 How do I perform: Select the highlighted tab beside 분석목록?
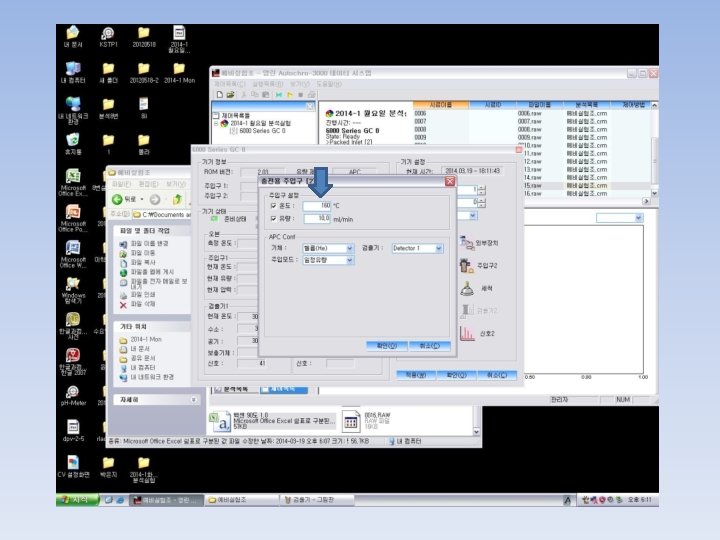283,389
